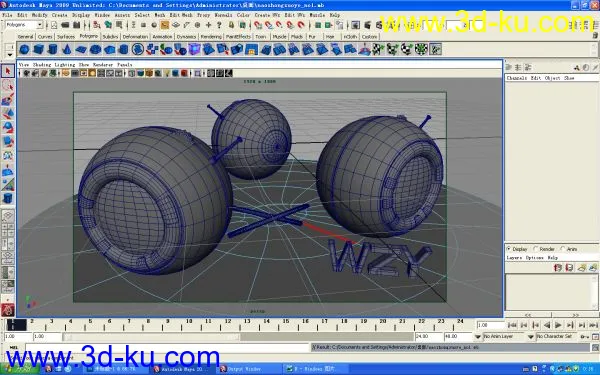The width and height of the screenshot is (600, 375).
Task: Create a polygon torus from the shelf
Action: click(x=95, y=50)
